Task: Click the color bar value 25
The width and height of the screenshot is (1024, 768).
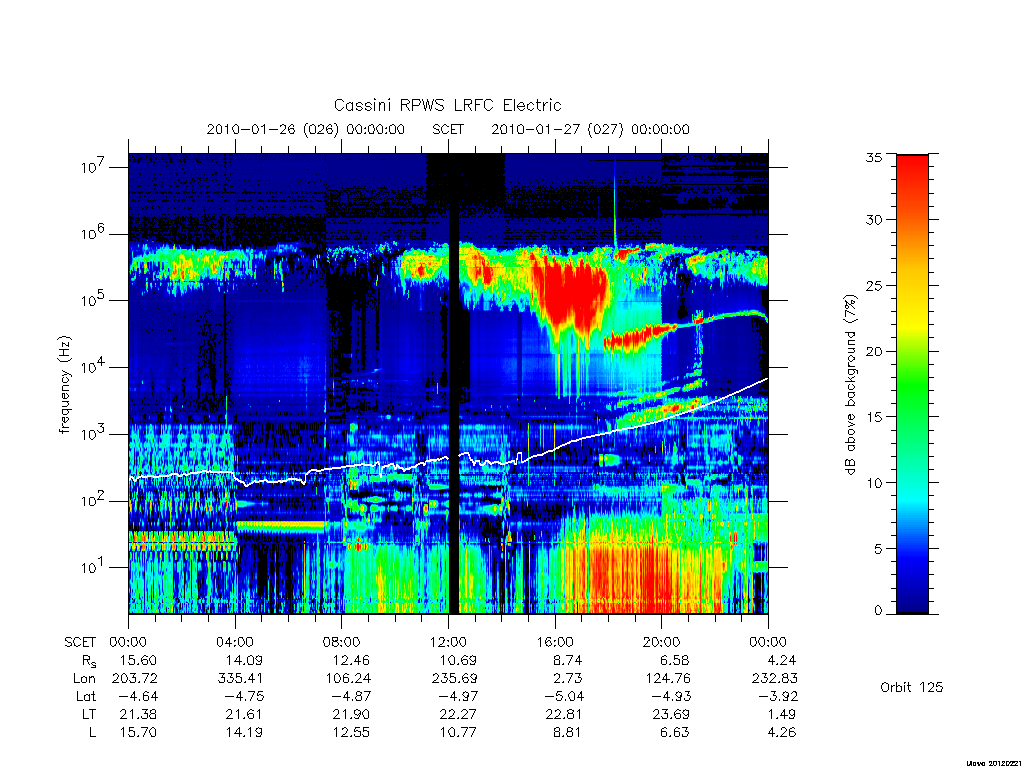Action: click(x=874, y=285)
